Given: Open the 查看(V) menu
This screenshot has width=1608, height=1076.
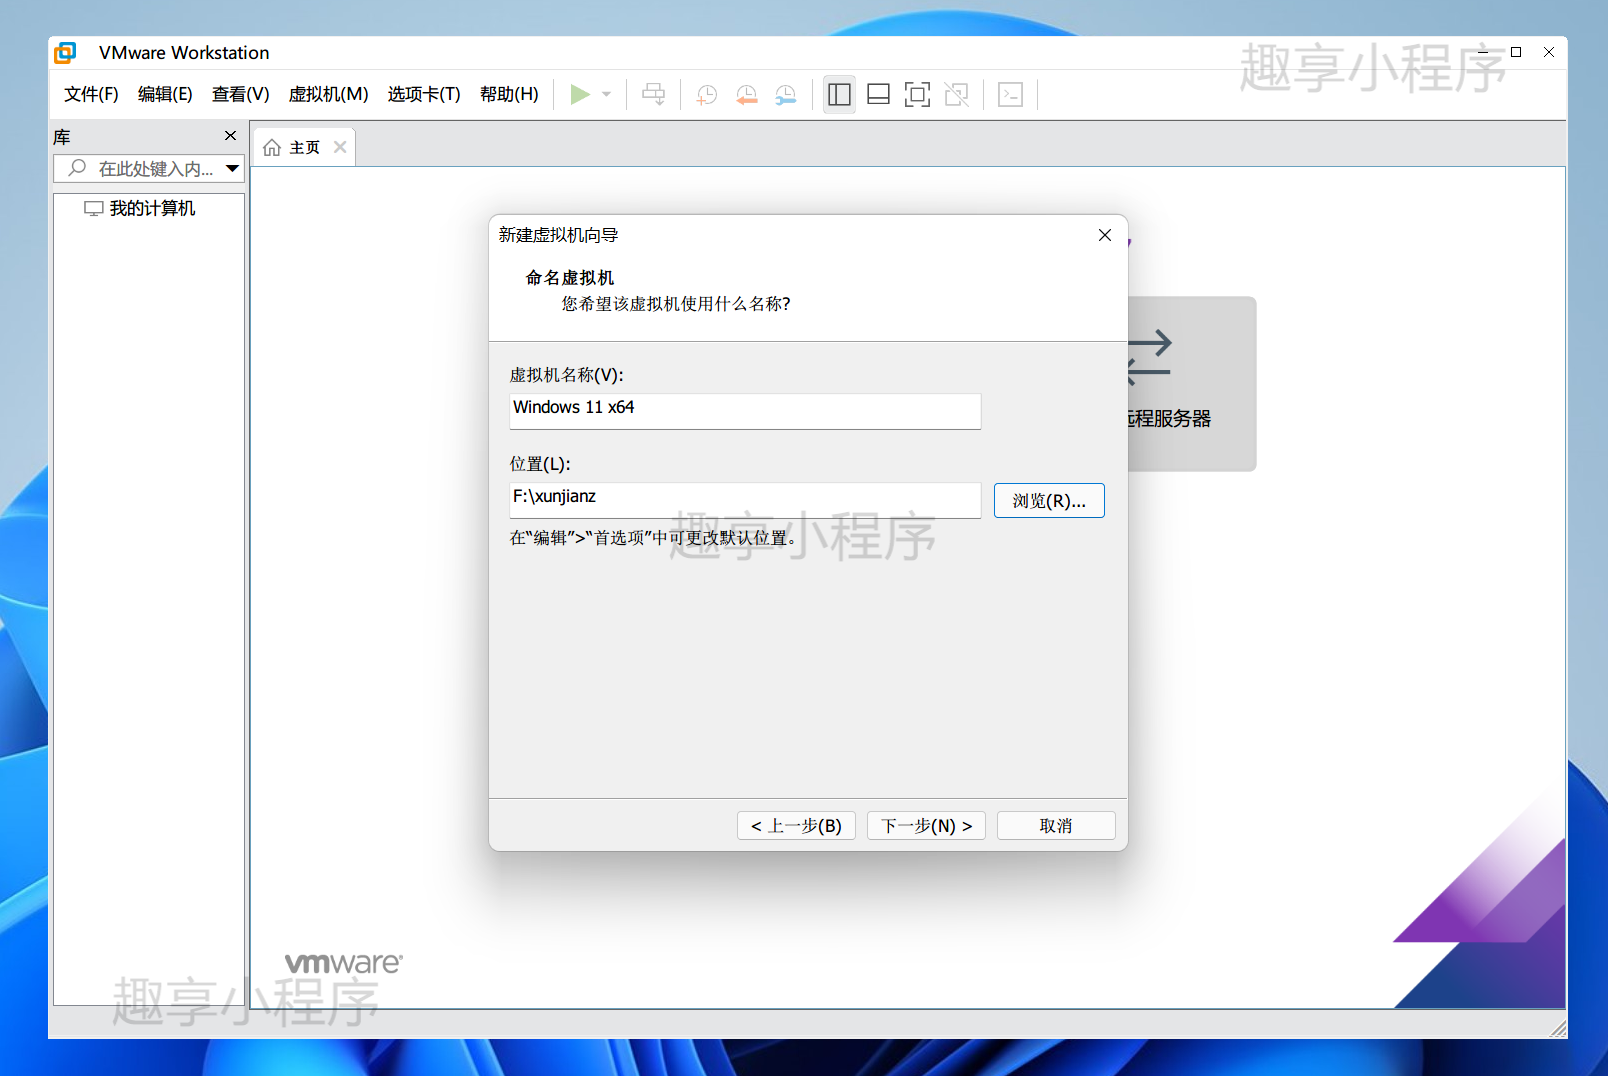Looking at the screenshot, I should pyautogui.click(x=240, y=94).
